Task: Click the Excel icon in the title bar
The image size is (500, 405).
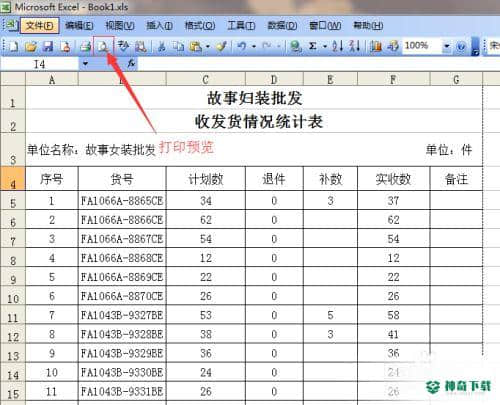Action: 5,7
